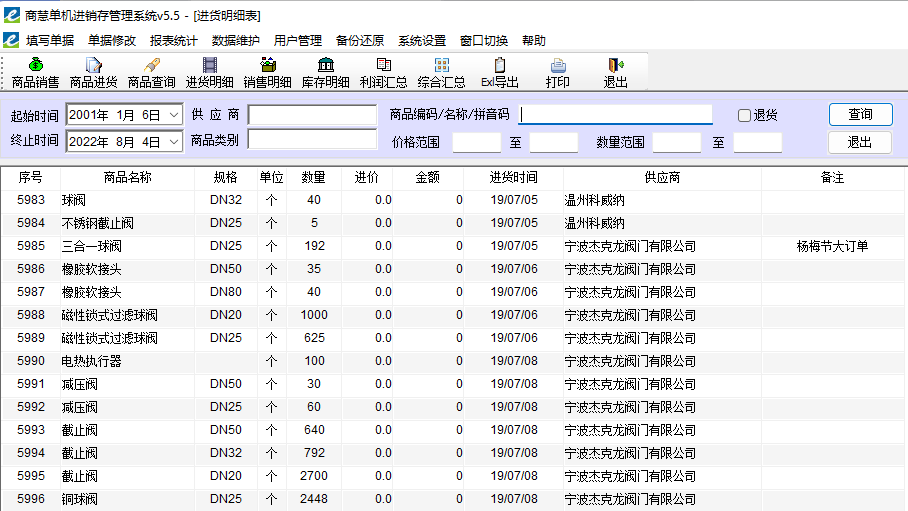908x511 pixels.
Task: Open the 填写单据 menu
Action: coord(50,41)
